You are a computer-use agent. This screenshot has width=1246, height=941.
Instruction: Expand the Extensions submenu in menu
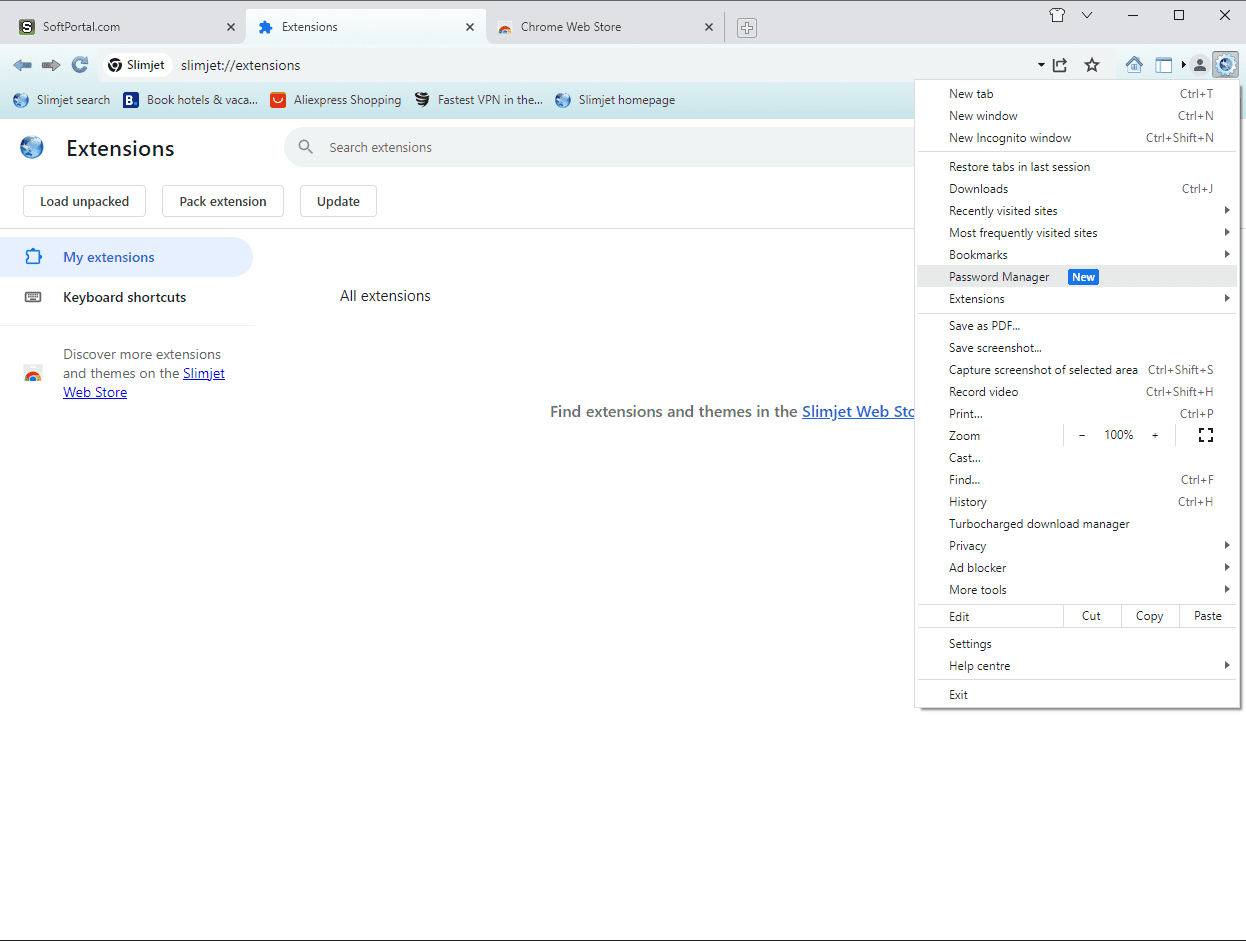click(1077, 299)
